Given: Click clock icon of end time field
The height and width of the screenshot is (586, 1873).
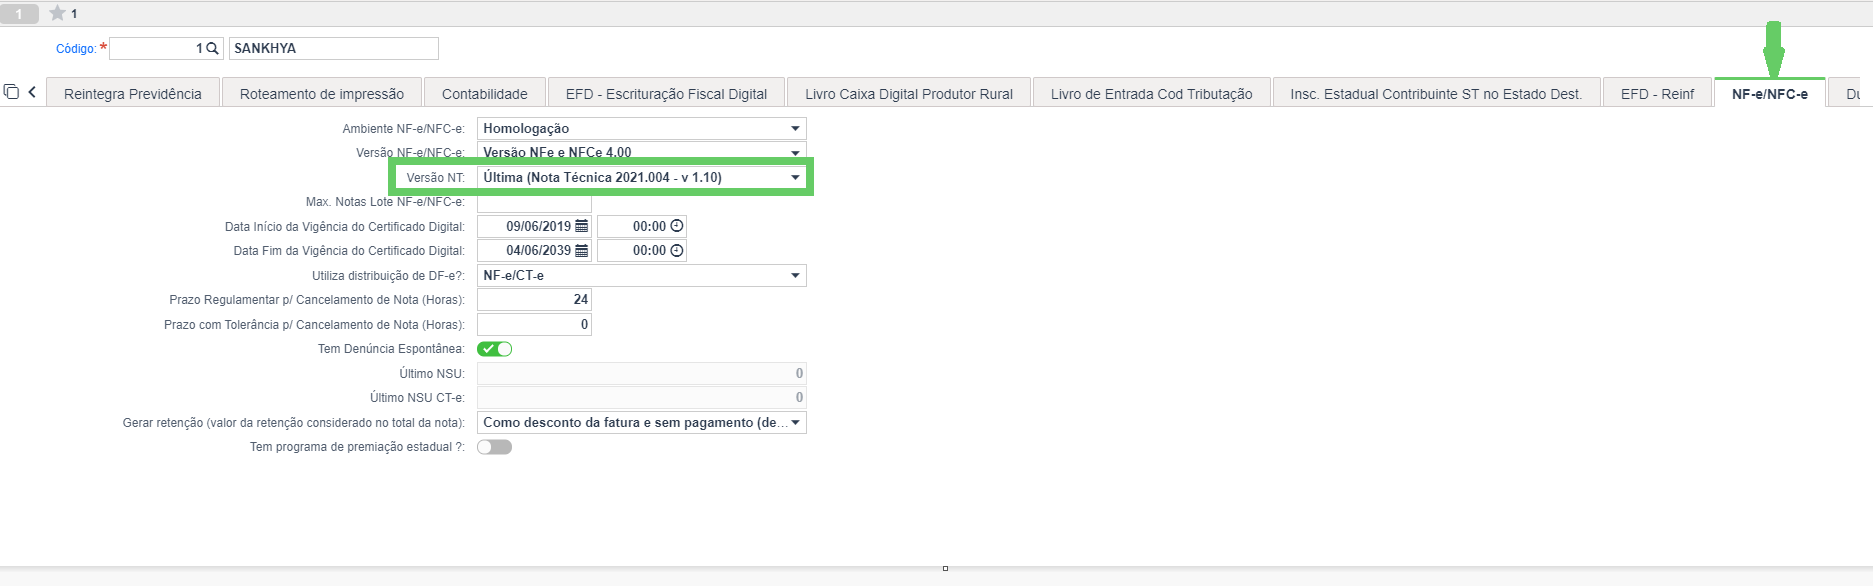Looking at the screenshot, I should [677, 250].
